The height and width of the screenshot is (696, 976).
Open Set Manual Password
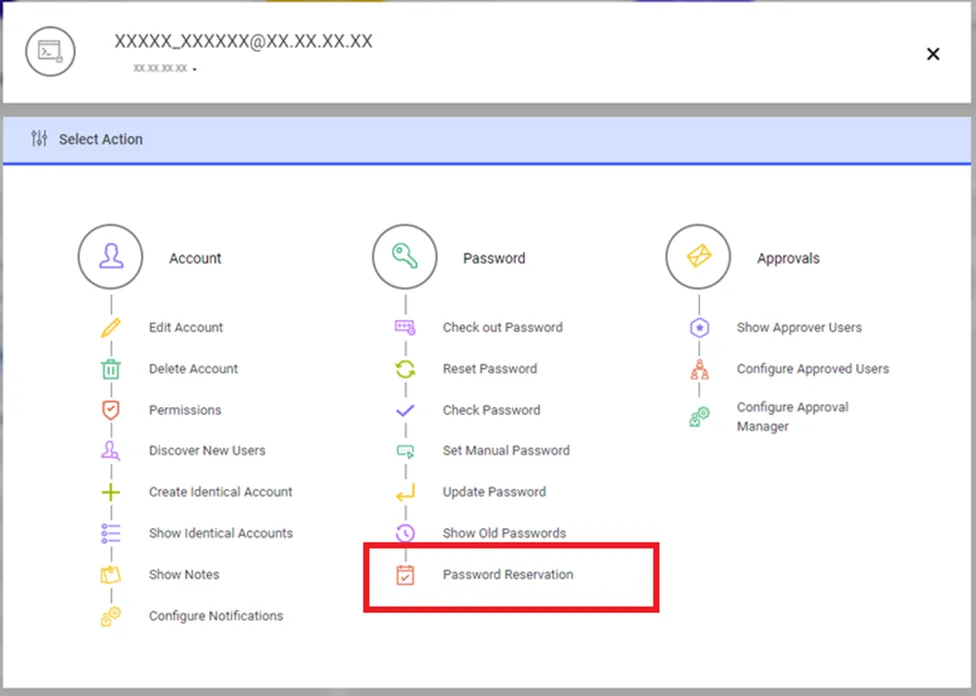(505, 450)
